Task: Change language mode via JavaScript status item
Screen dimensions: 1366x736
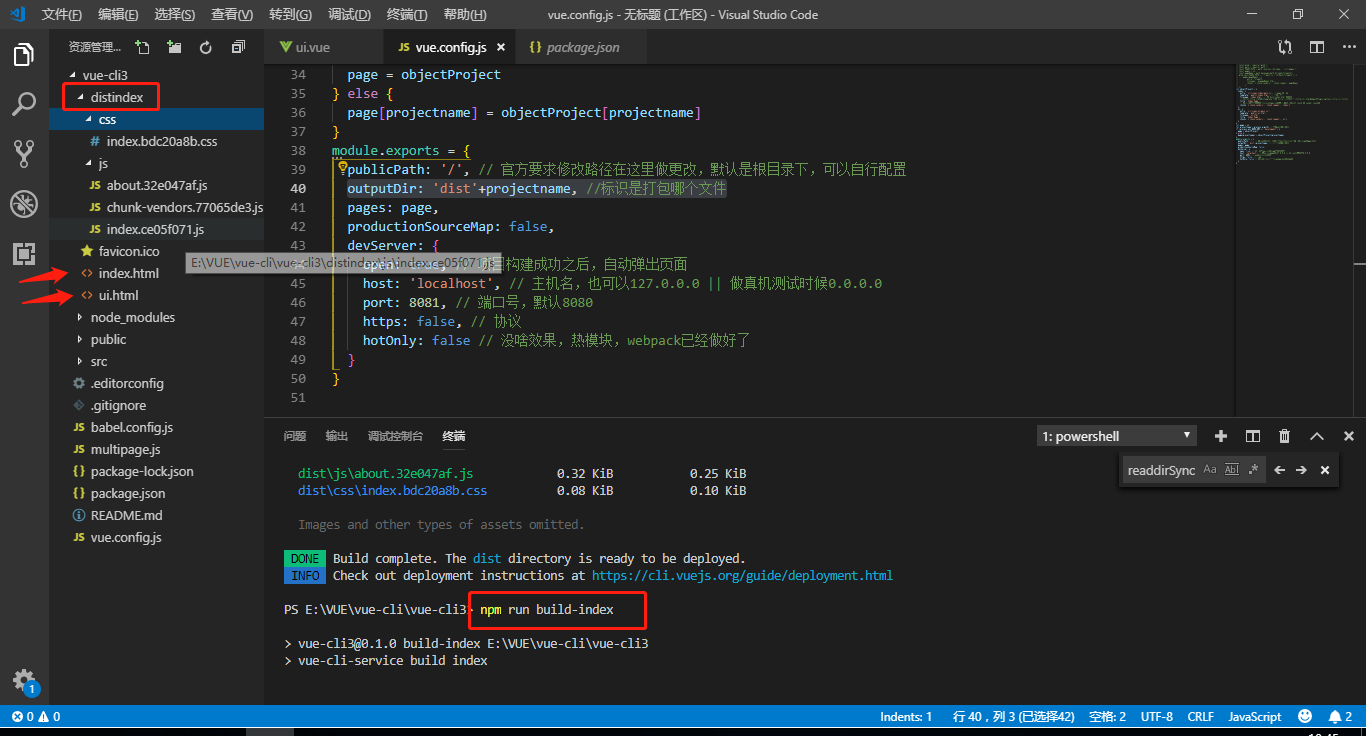Action: pyautogui.click(x=1254, y=716)
